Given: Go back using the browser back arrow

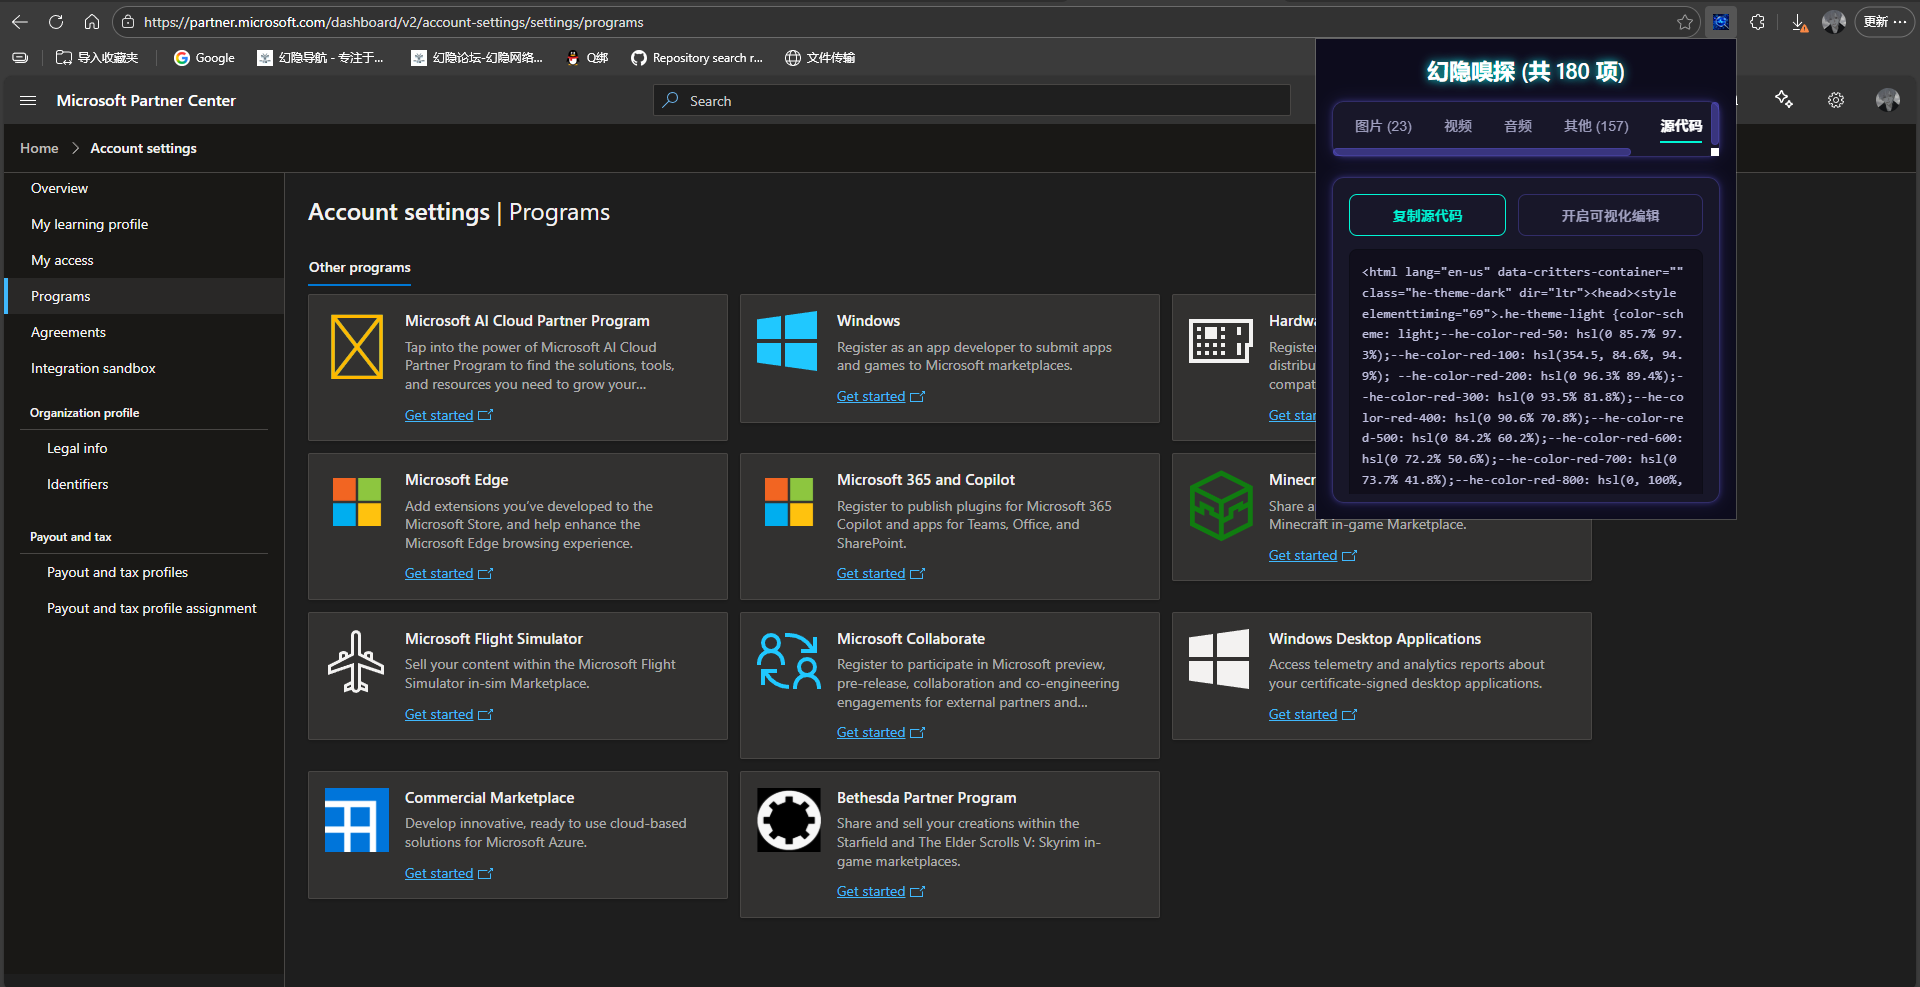Looking at the screenshot, I should point(20,22).
